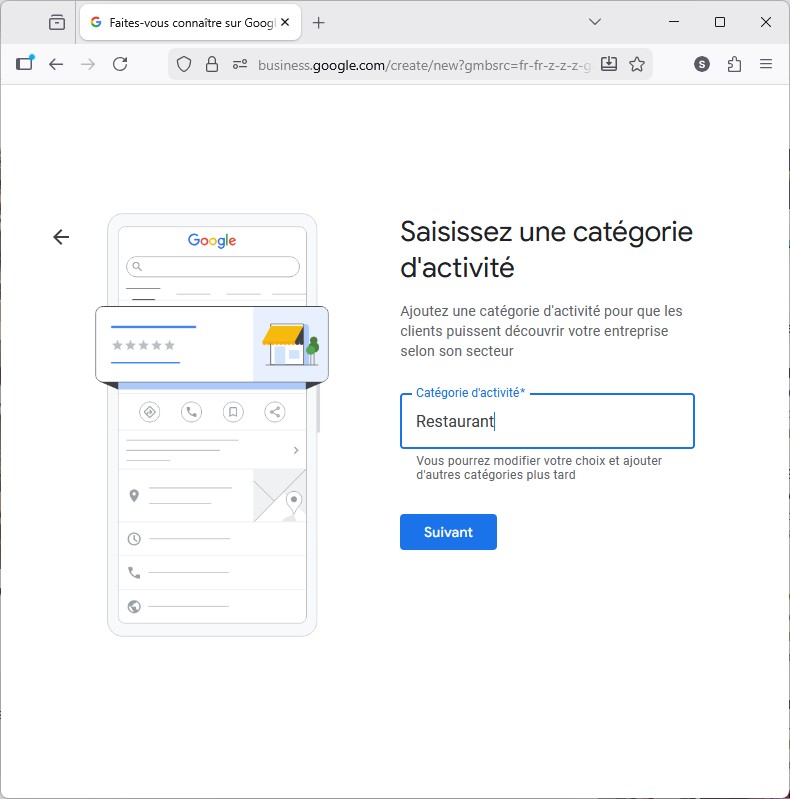Screen dimensions: 790x799
Task: Open the Extensions puzzle icon
Action: pyautogui.click(x=734, y=64)
